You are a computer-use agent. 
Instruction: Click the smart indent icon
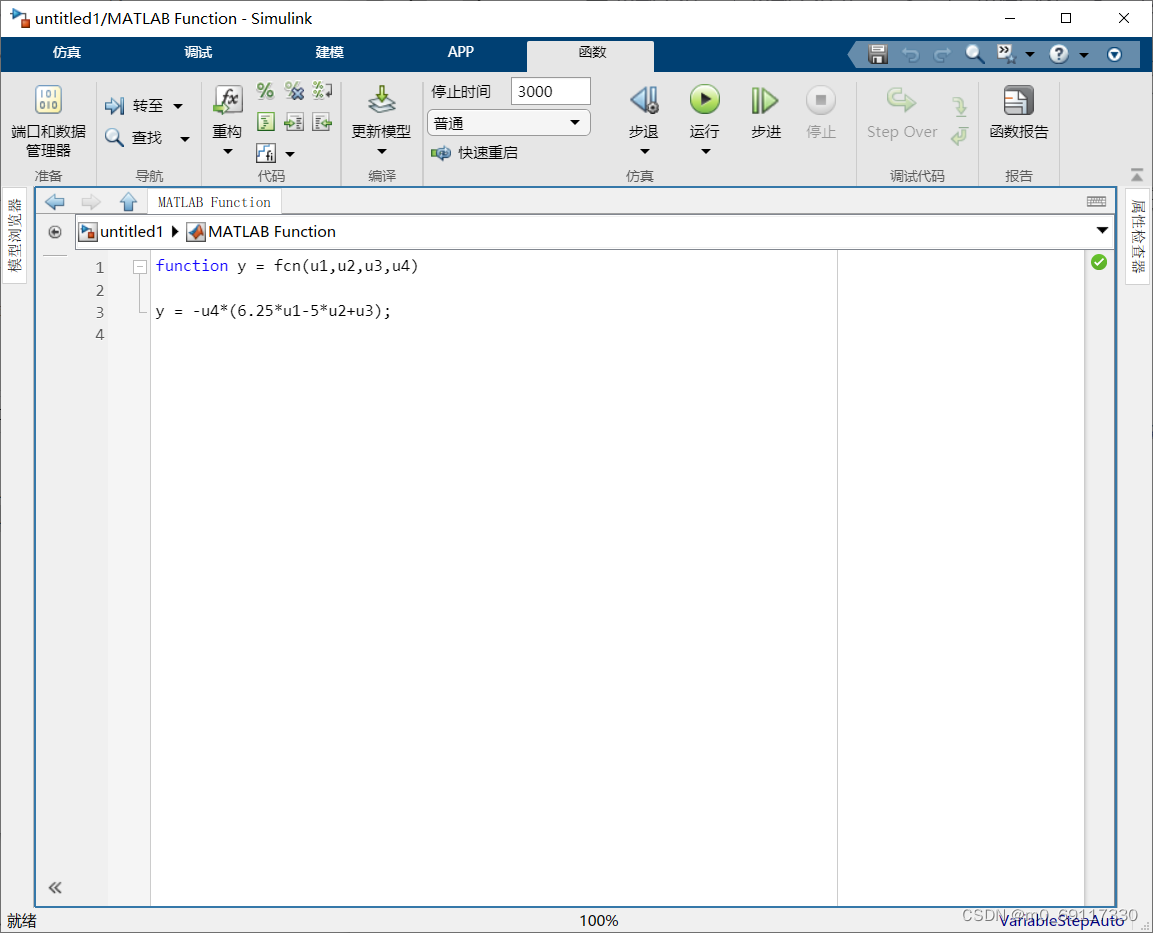pyautogui.click(x=265, y=121)
